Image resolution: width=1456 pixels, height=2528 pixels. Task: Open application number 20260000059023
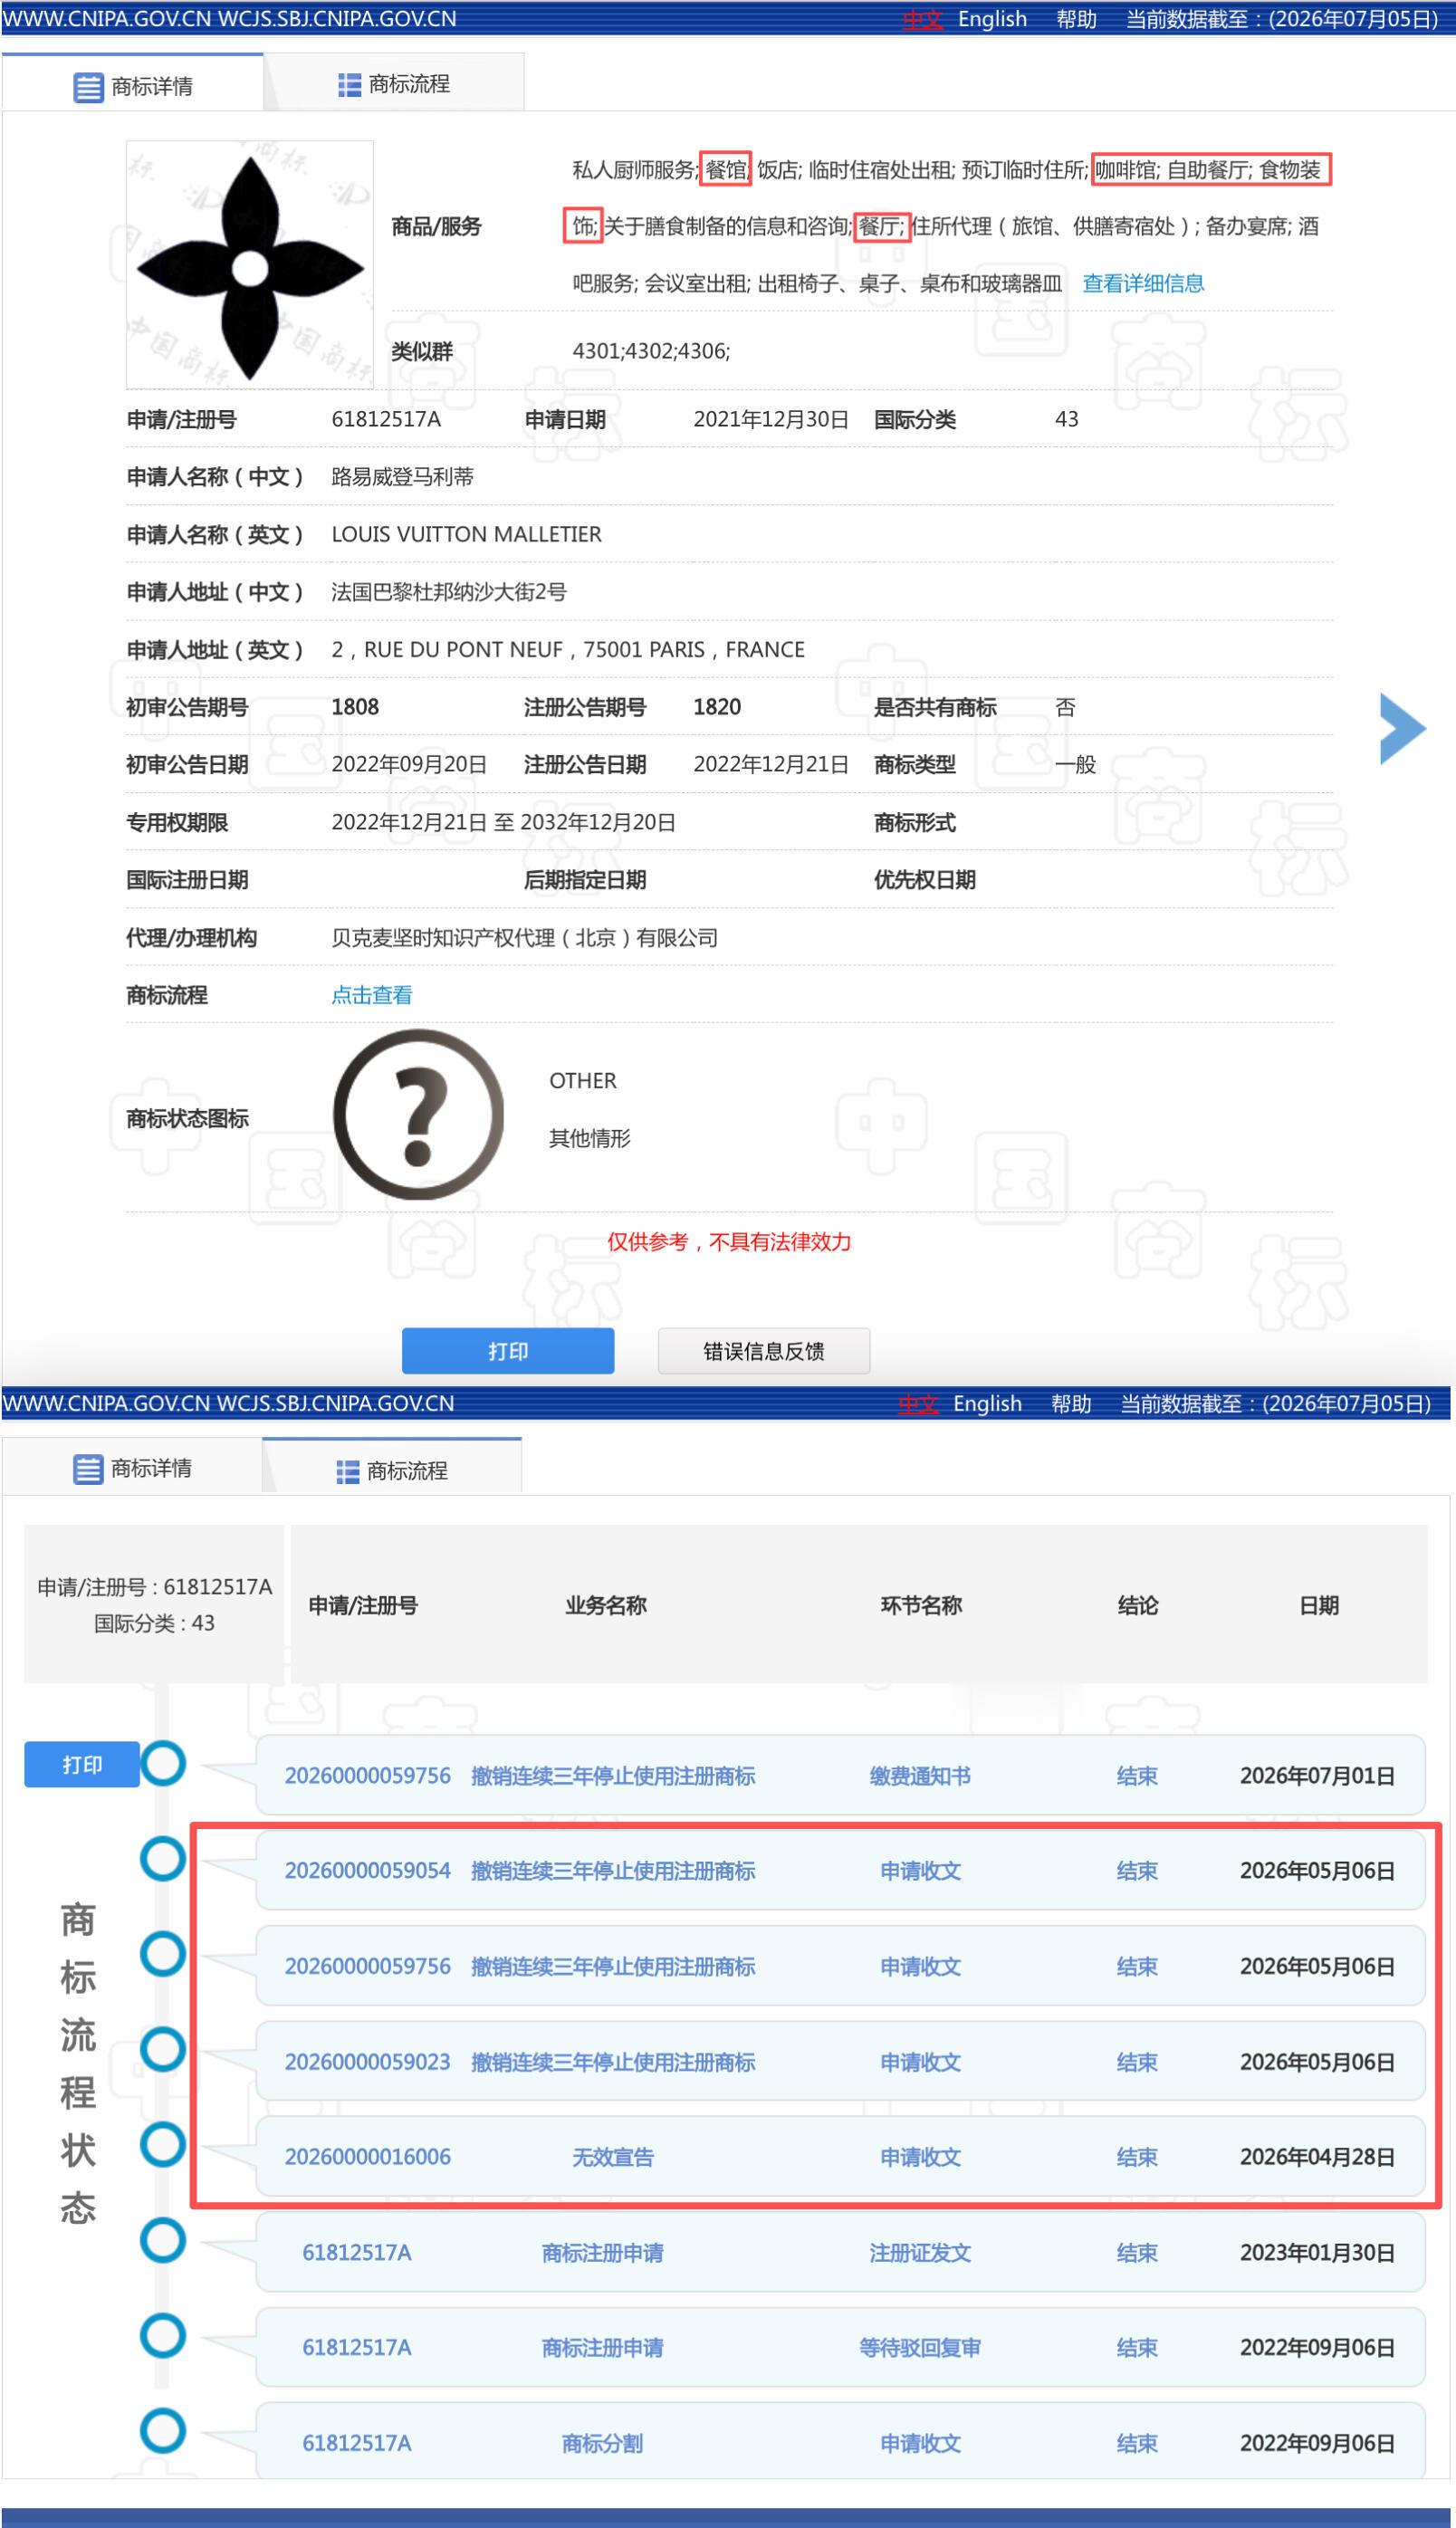coord(368,2061)
